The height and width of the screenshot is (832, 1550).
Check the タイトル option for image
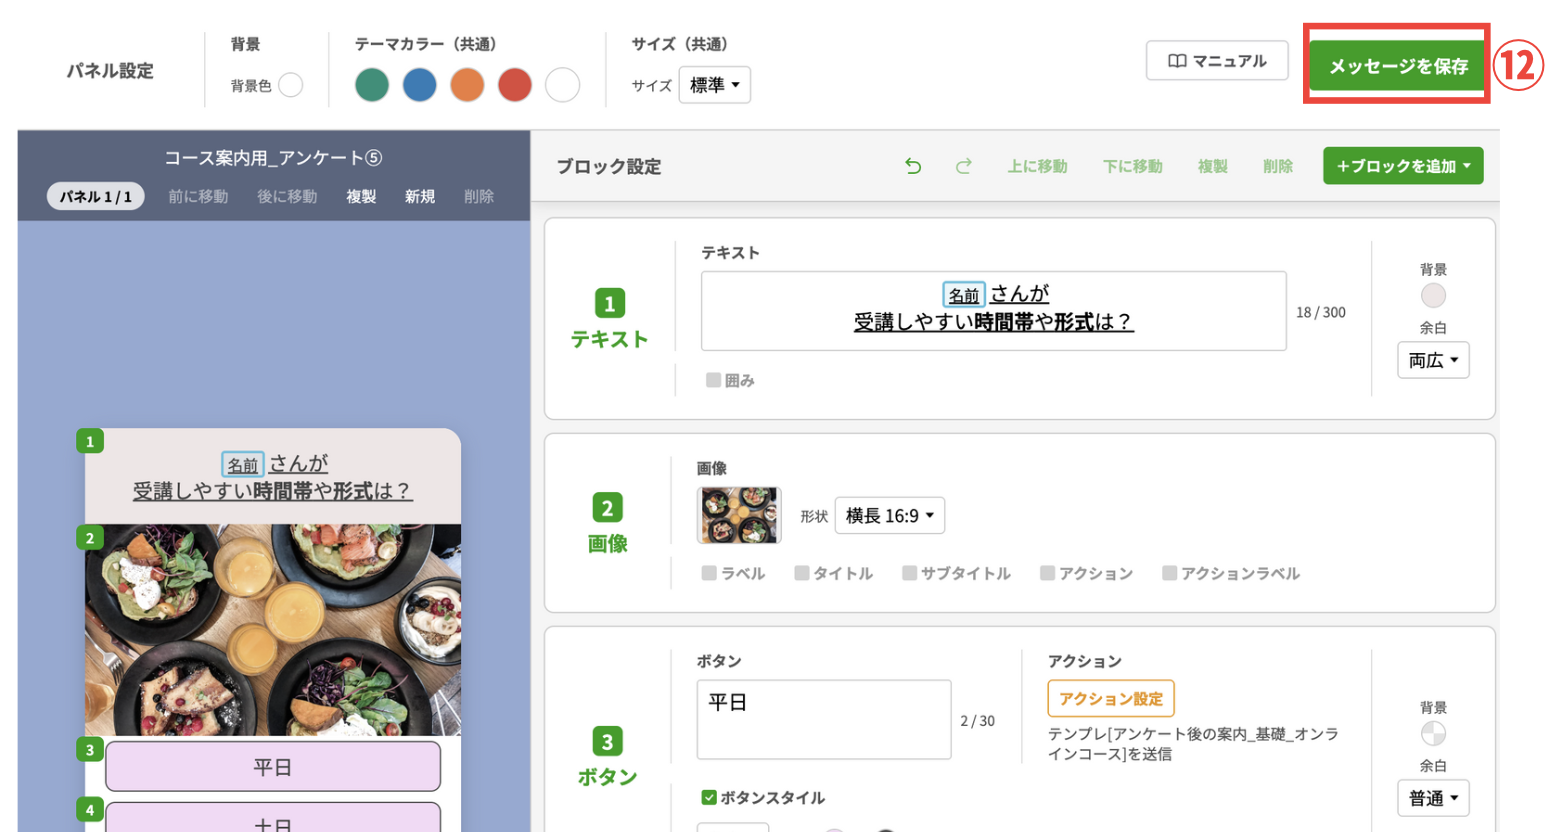[802, 573]
